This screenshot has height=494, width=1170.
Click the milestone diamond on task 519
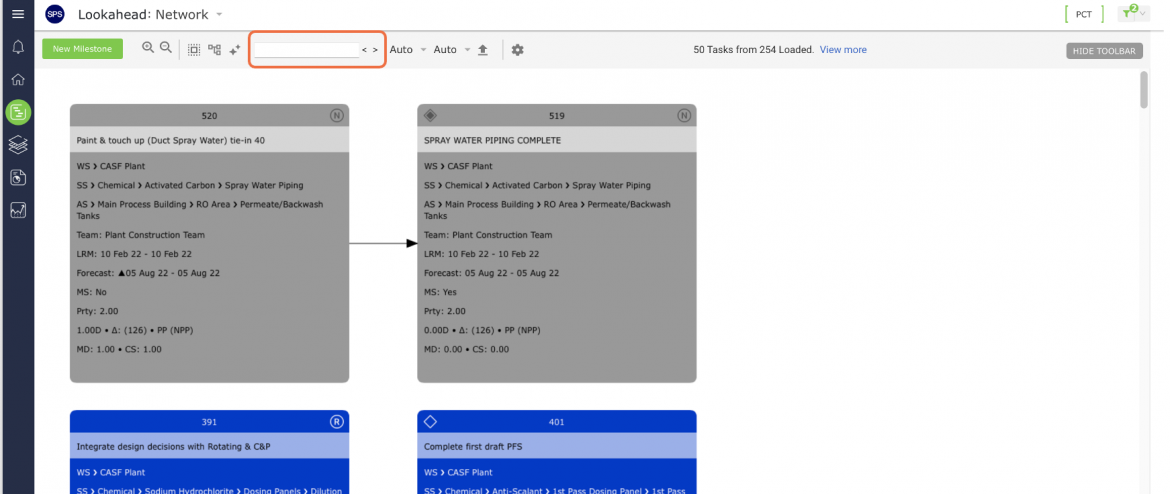click(x=430, y=116)
